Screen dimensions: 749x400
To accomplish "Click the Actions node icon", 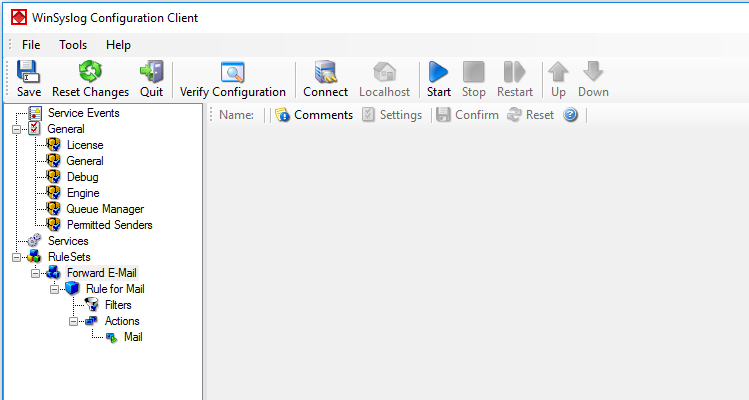I will coord(91,321).
